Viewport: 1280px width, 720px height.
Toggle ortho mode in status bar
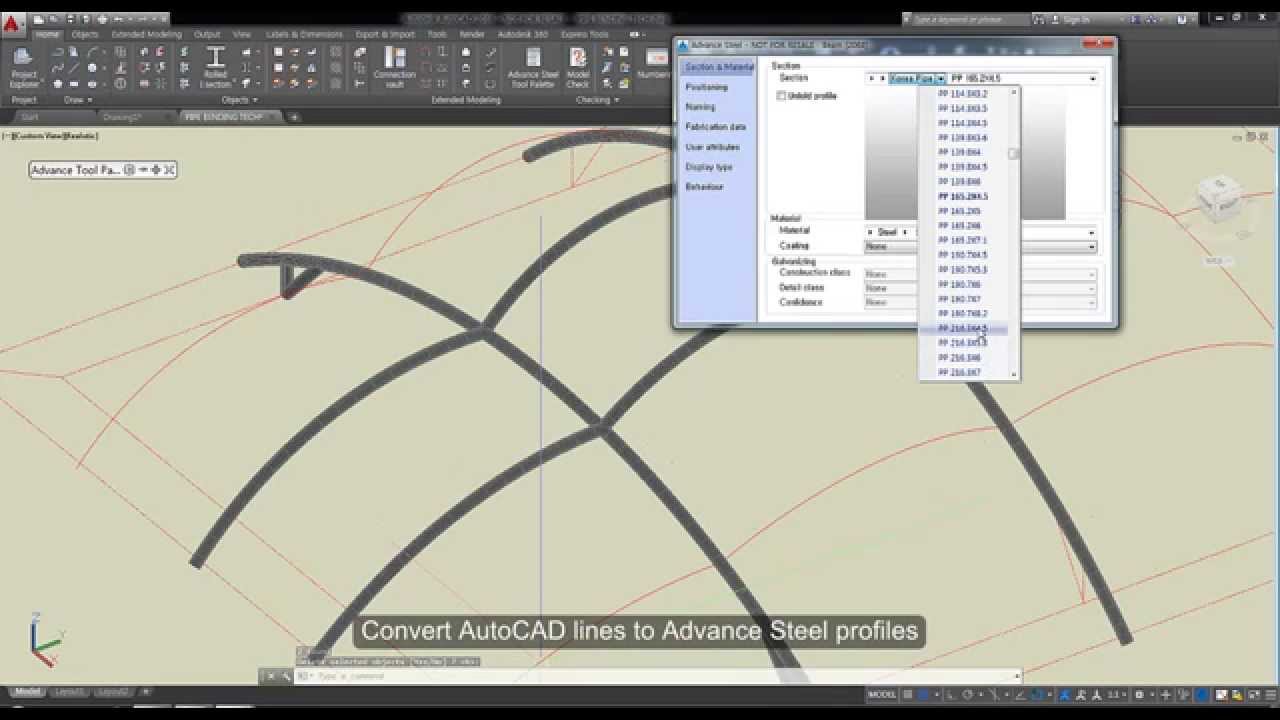(x=951, y=694)
